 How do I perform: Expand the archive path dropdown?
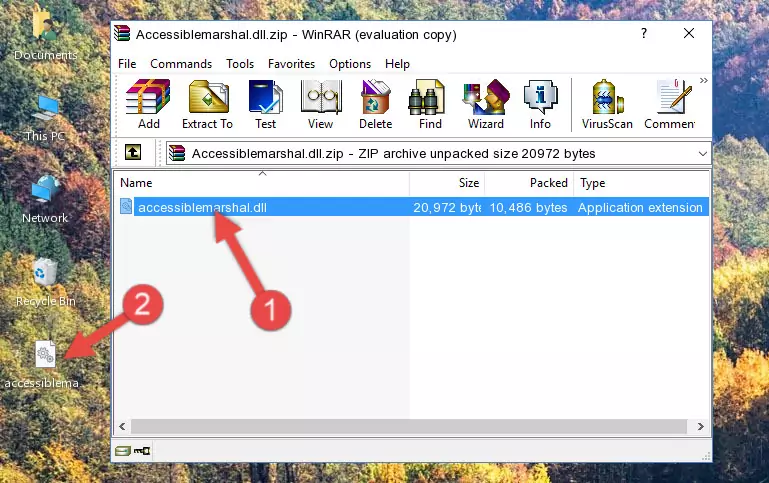(x=702, y=153)
